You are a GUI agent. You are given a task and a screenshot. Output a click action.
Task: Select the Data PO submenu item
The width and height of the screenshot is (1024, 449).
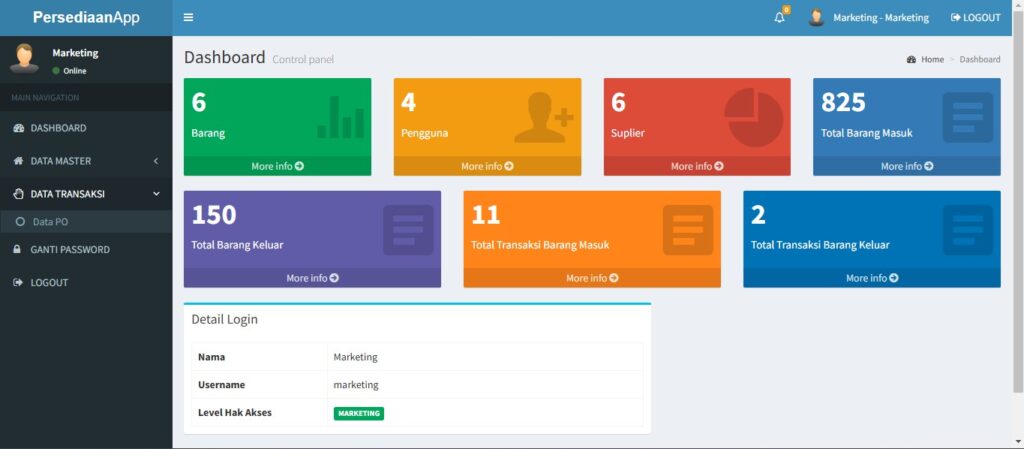pos(86,222)
